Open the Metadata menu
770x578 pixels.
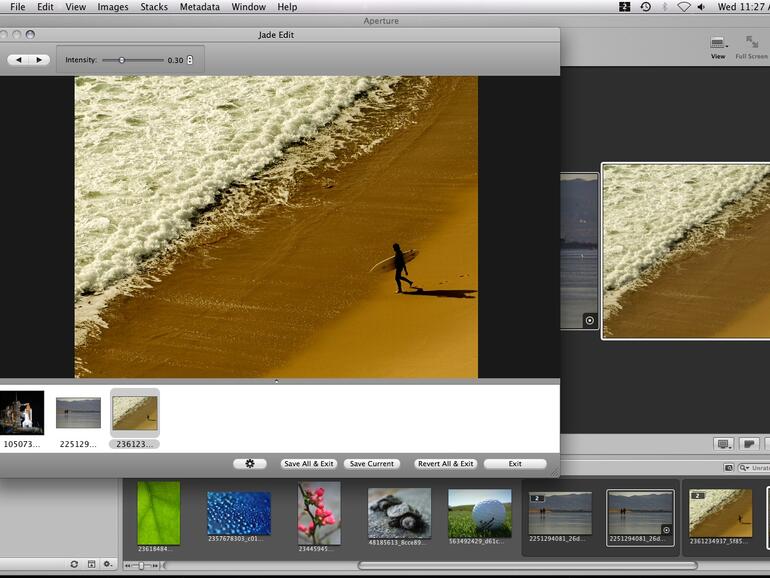click(x=199, y=7)
